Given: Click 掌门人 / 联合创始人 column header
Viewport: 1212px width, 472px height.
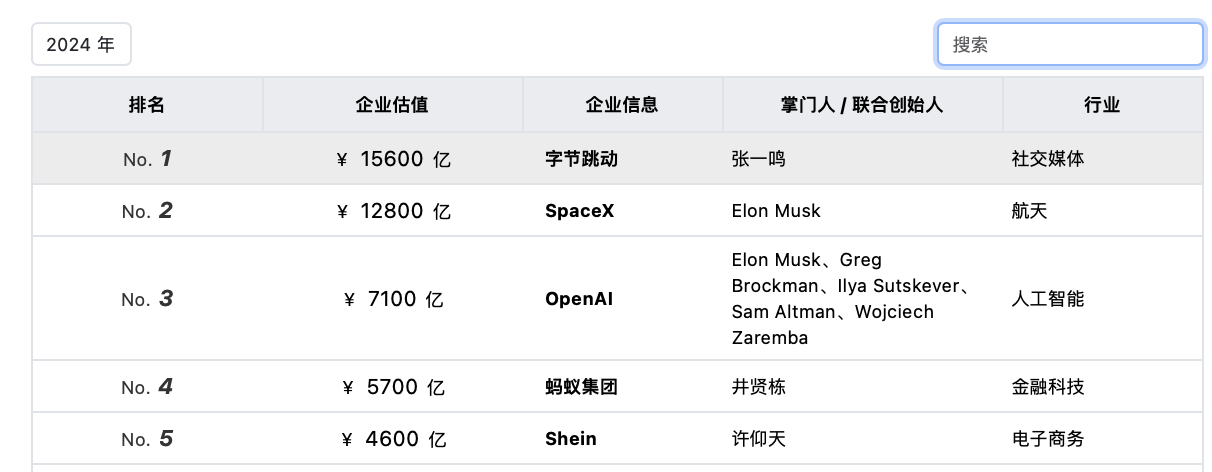Looking at the screenshot, I should coord(862,105).
